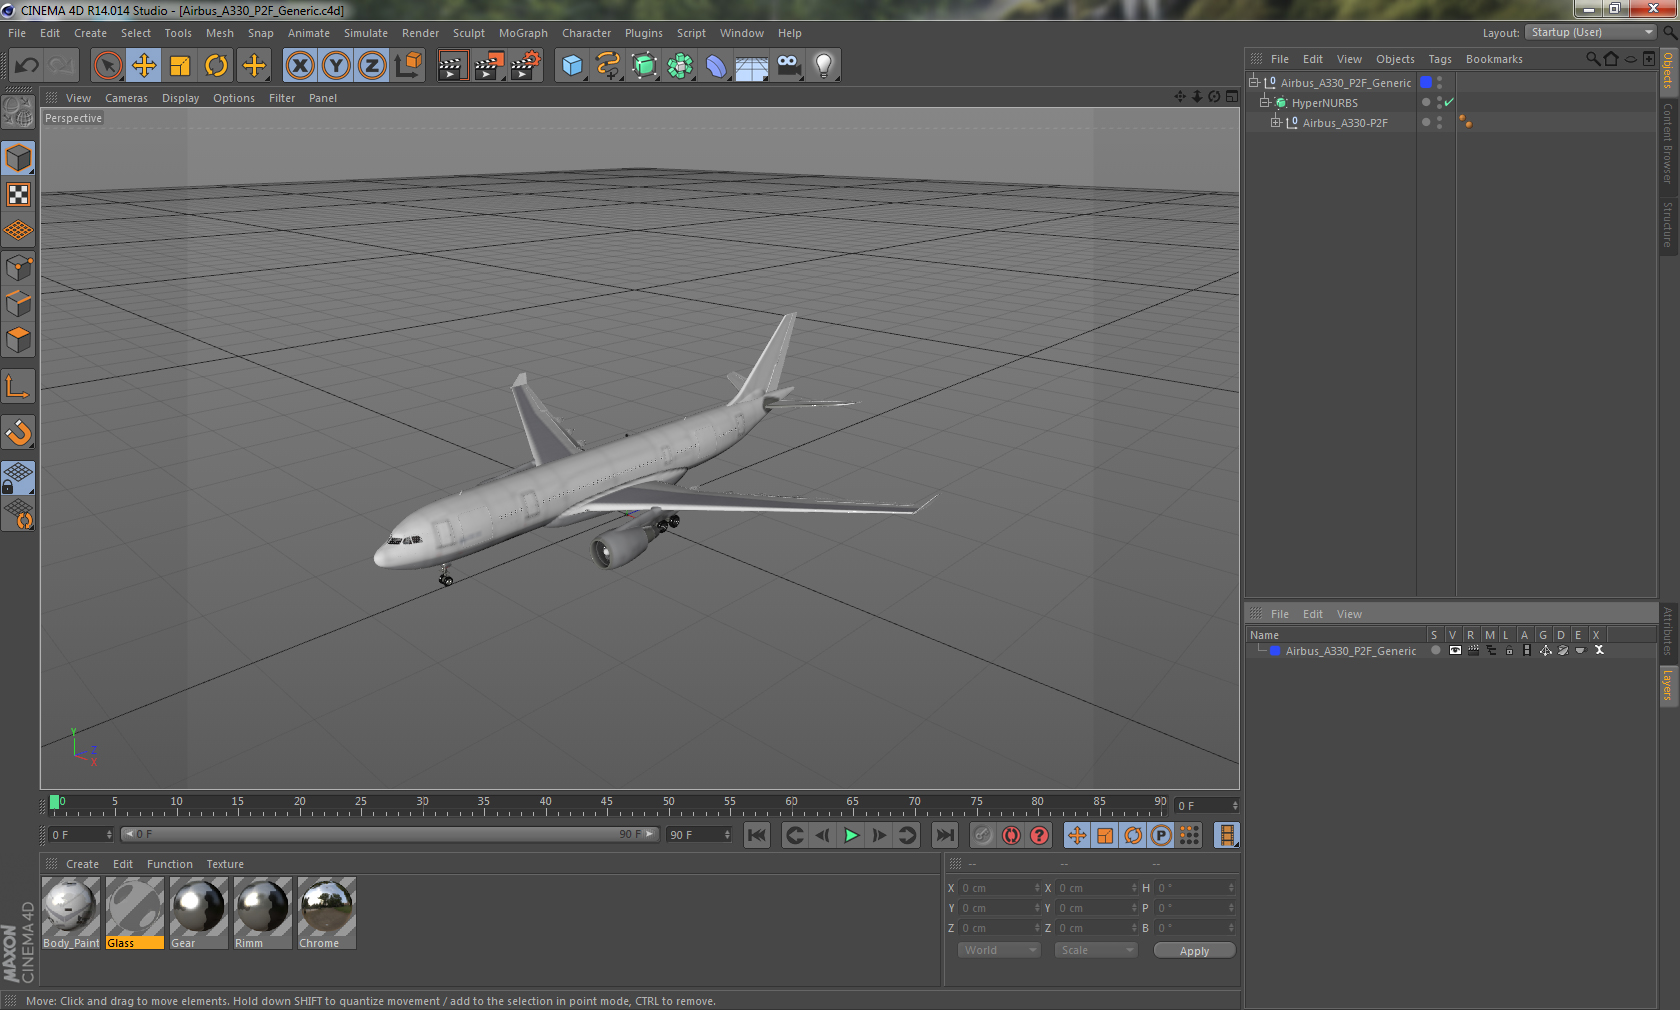Activate the Rotate tool
Image resolution: width=1680 pixels, height=1010 pixels.
click(x=216, y=66)
